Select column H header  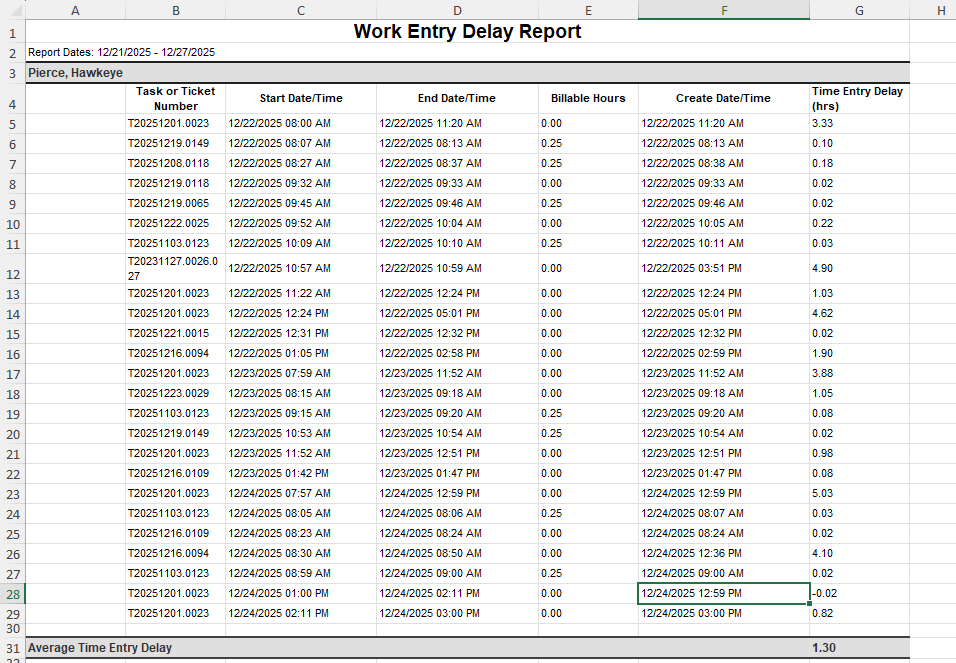(940, 10)
